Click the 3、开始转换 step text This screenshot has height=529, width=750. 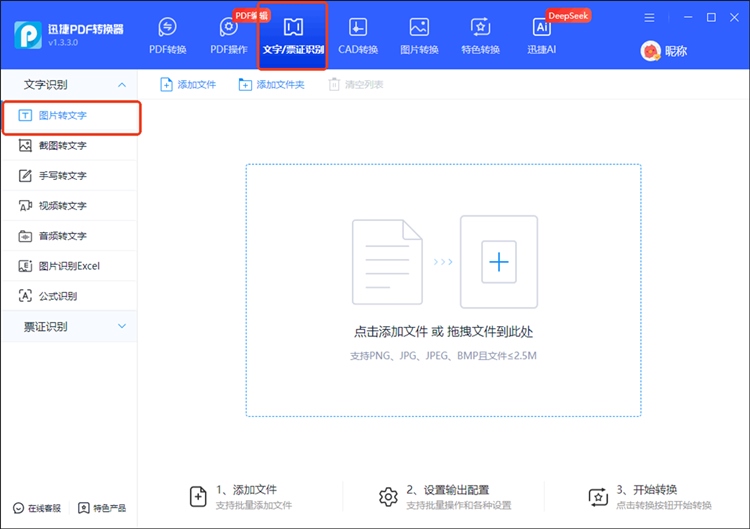click(647, 490)
